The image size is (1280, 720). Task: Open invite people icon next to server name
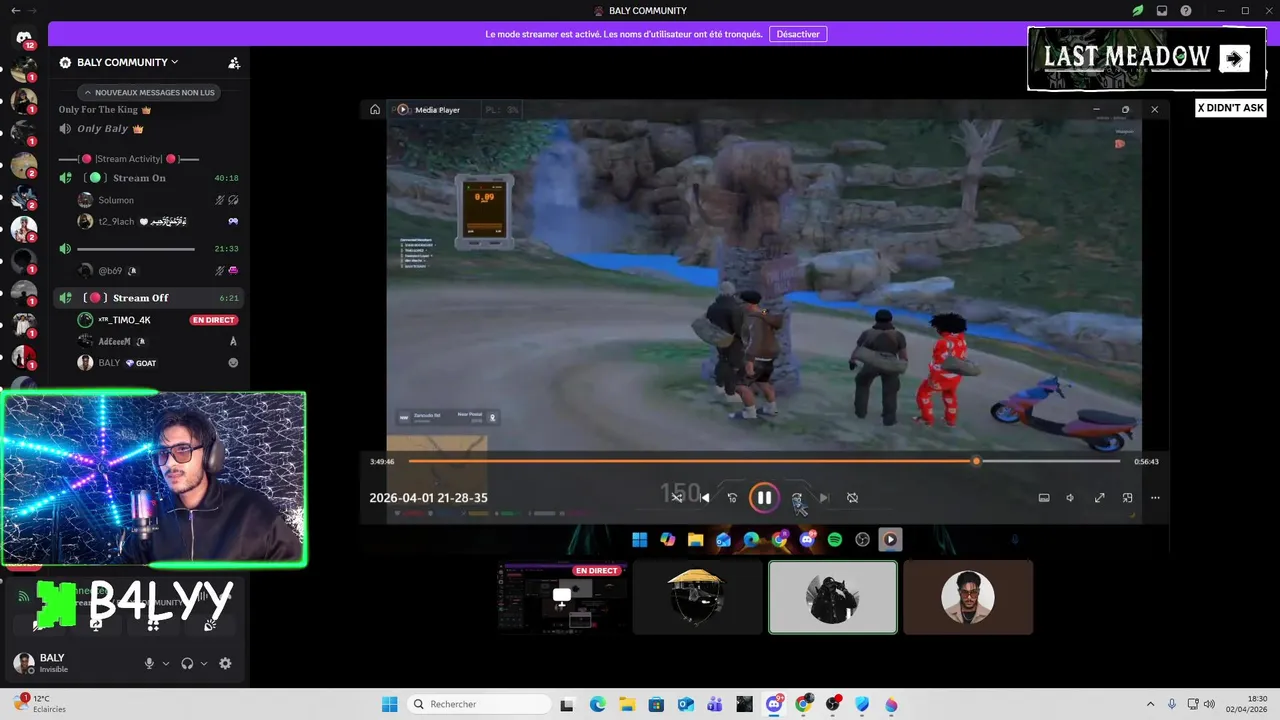pyautogui.click(x=234, y=62)
